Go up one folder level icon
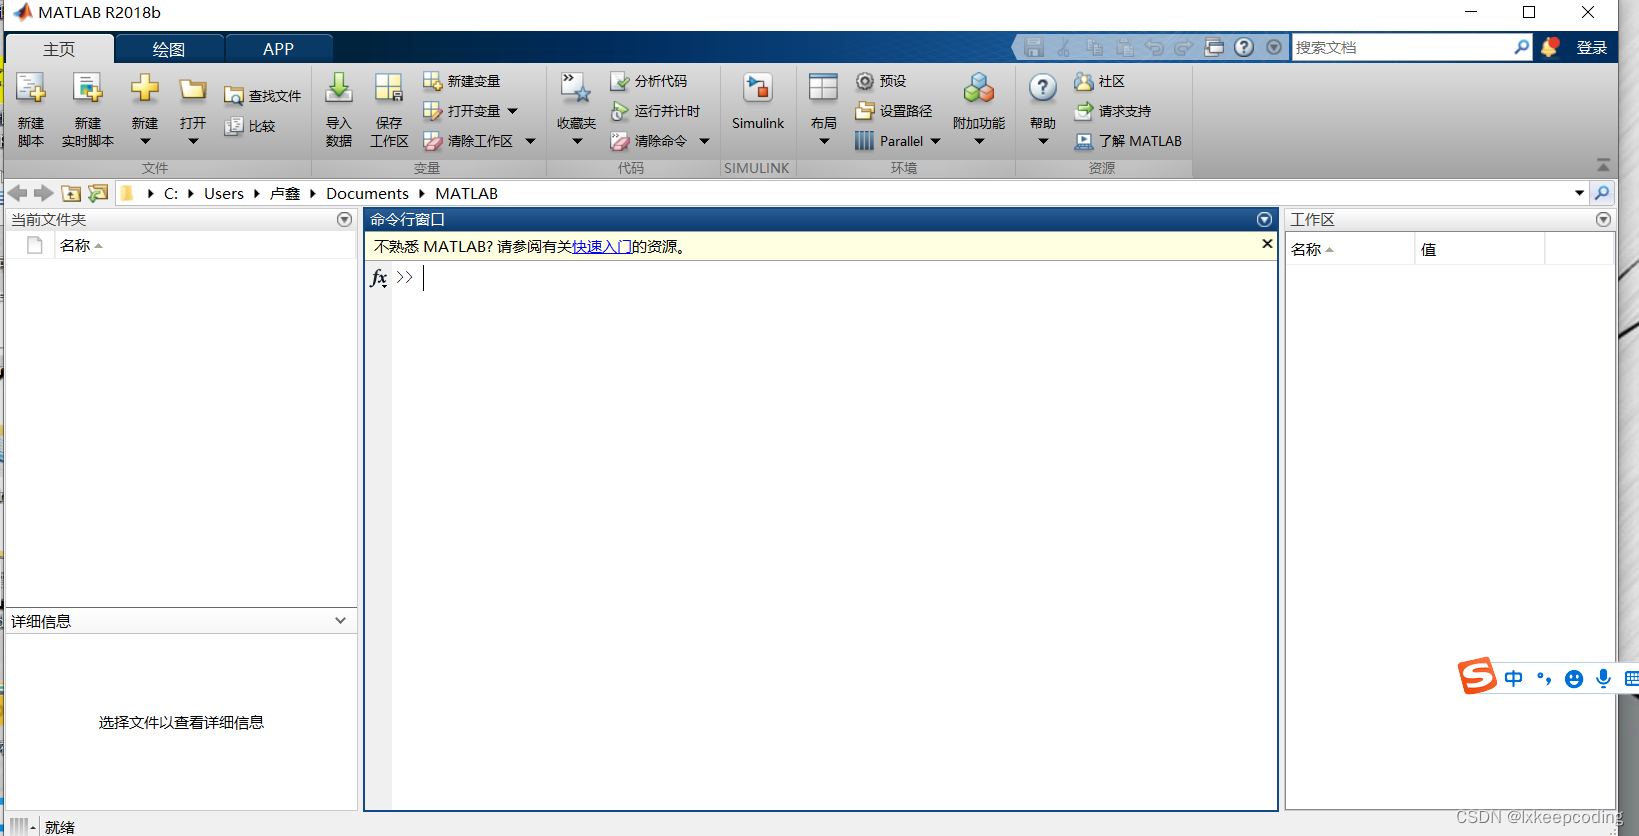 point(71,193)
